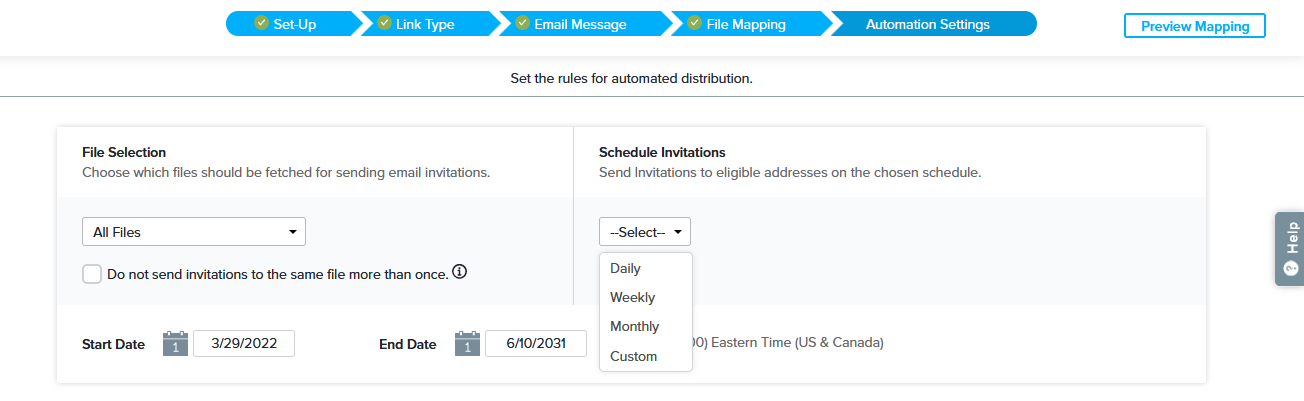Click the Set-Up step checkmark icon

(261, 23)
